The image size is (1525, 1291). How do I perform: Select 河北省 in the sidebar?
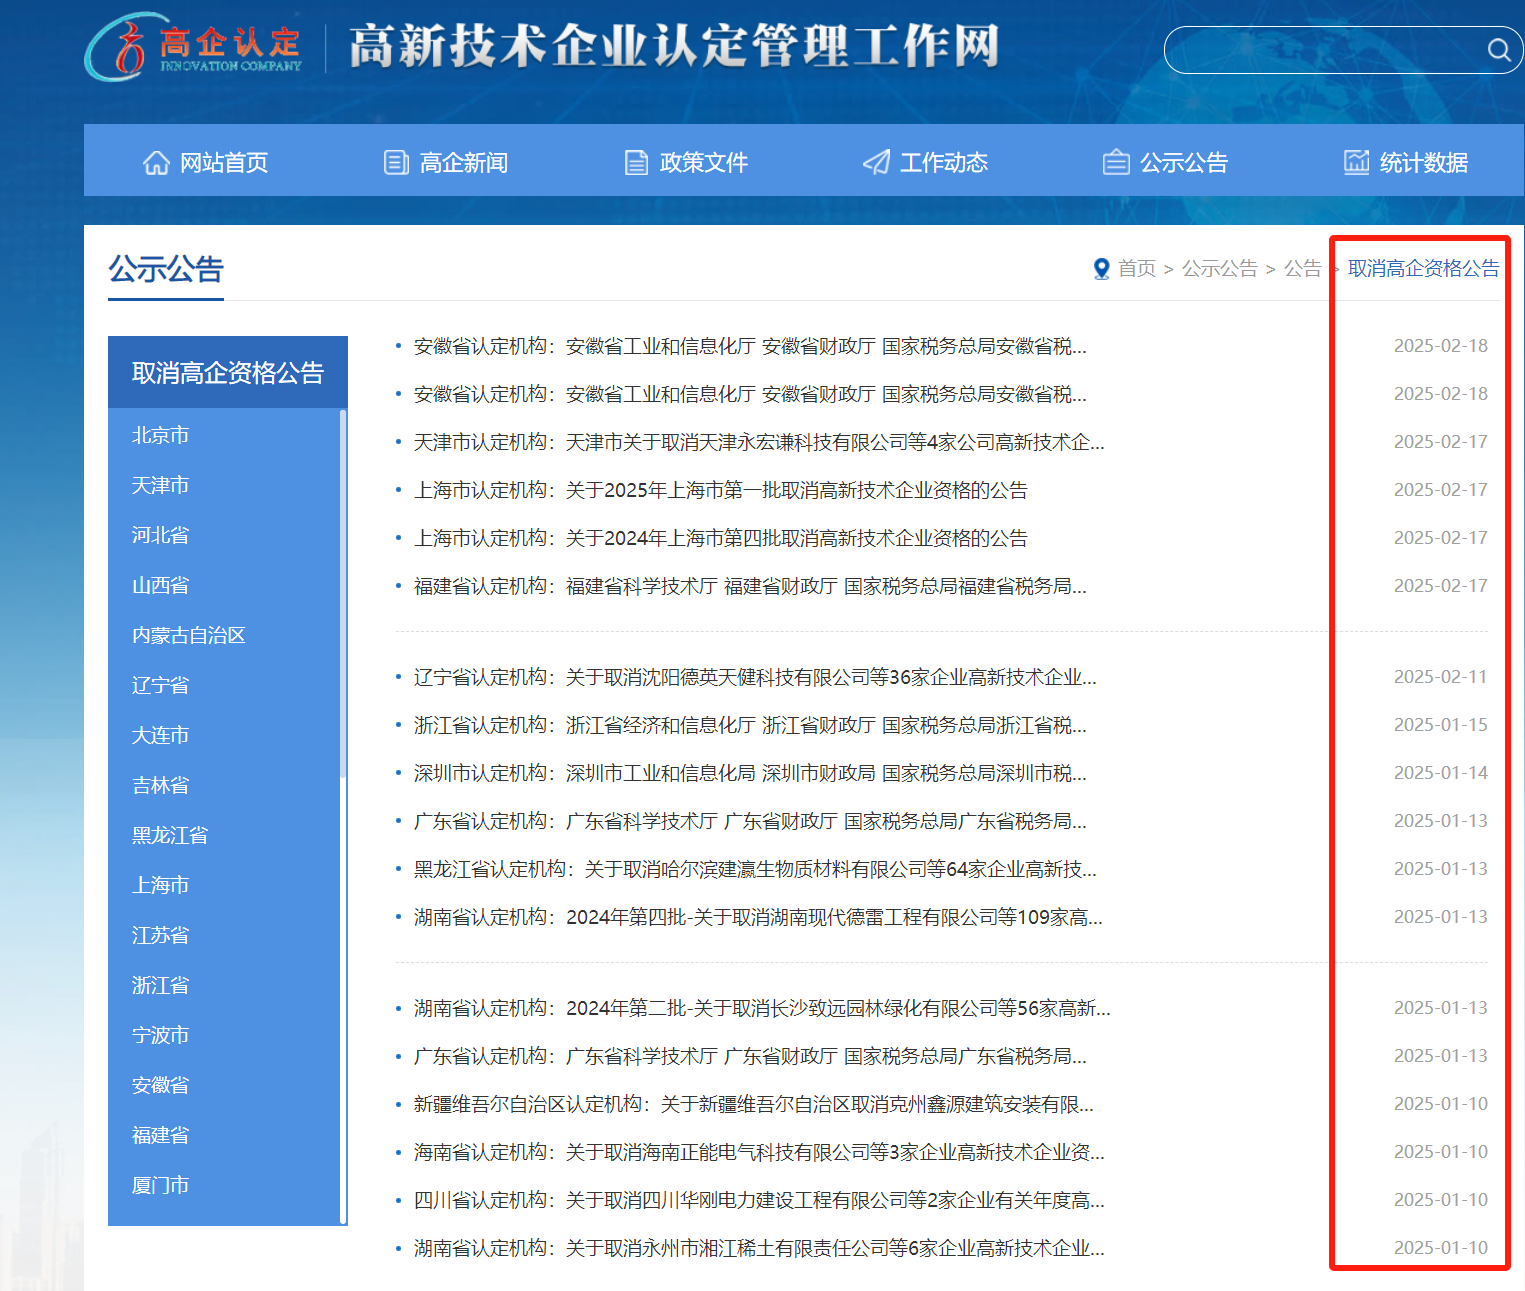(x=161, y=535)
